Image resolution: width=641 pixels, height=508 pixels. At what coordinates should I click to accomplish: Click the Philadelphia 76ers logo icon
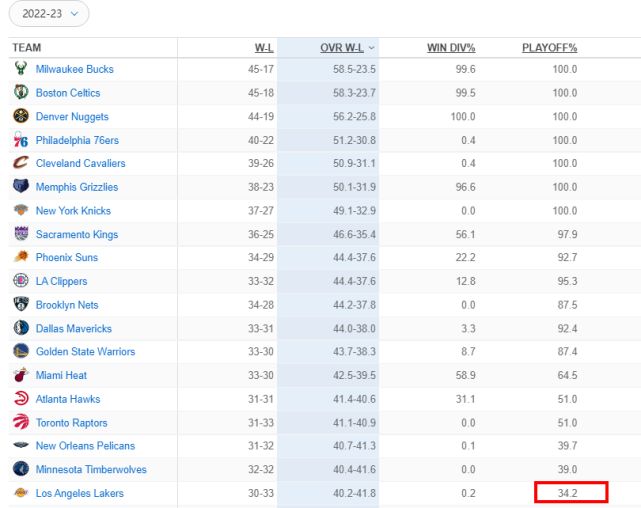(x=21, y=139)
